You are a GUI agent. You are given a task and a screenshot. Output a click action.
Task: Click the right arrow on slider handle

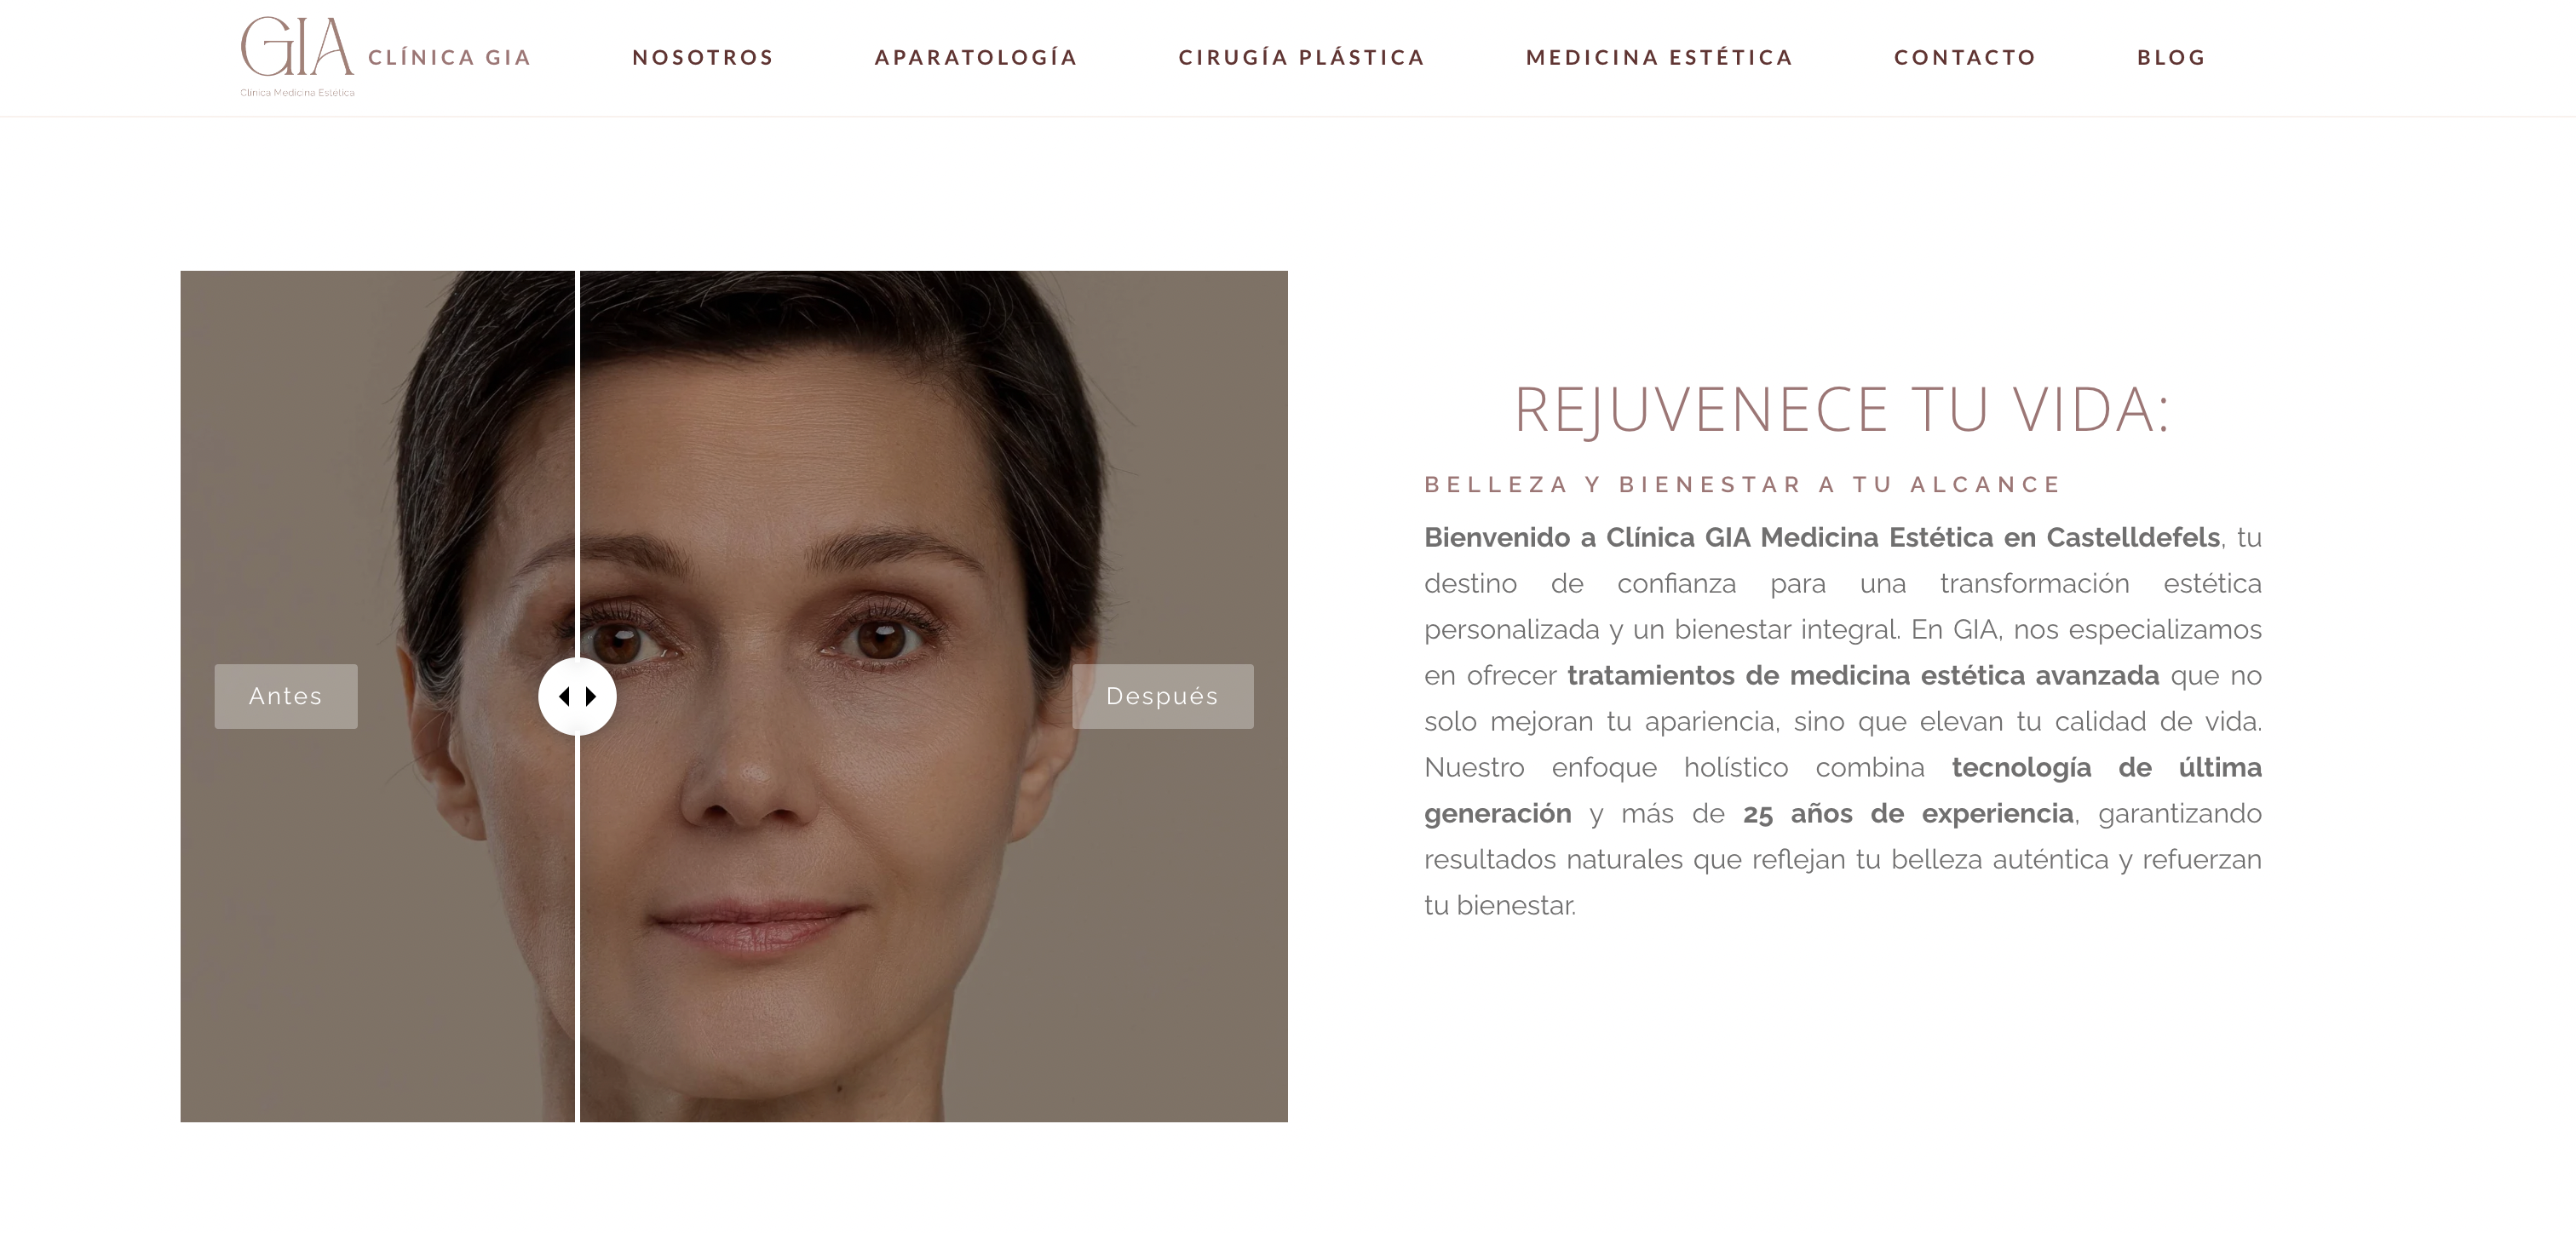point(591,696)
